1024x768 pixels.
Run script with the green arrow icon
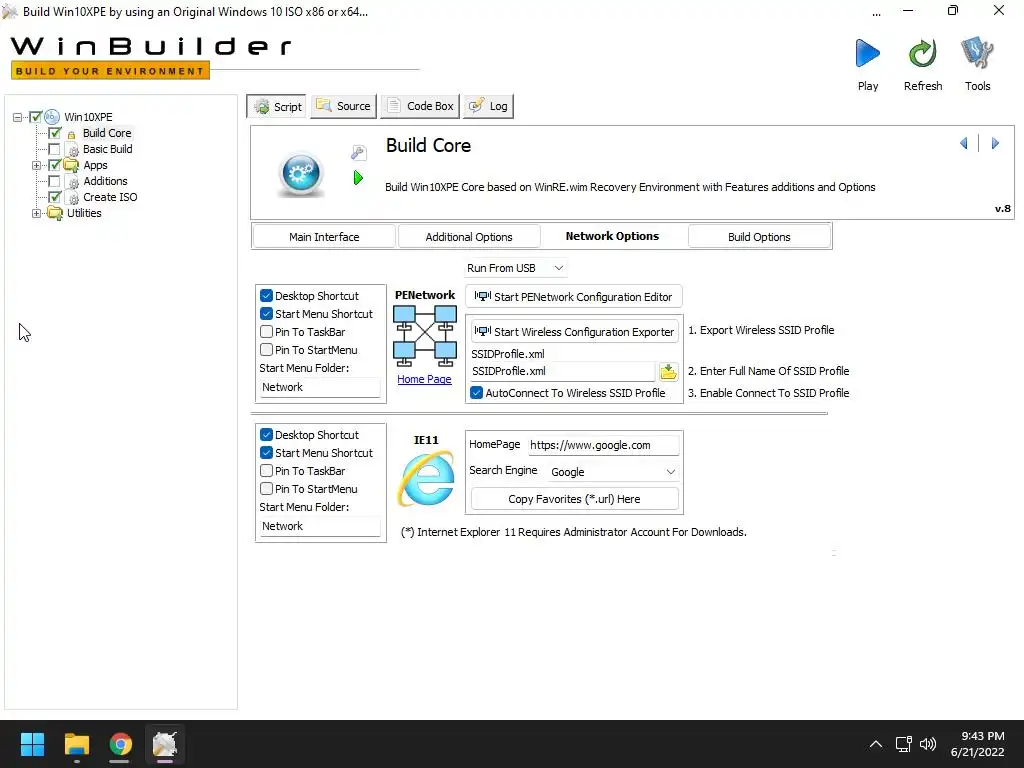tap(358, 178)
